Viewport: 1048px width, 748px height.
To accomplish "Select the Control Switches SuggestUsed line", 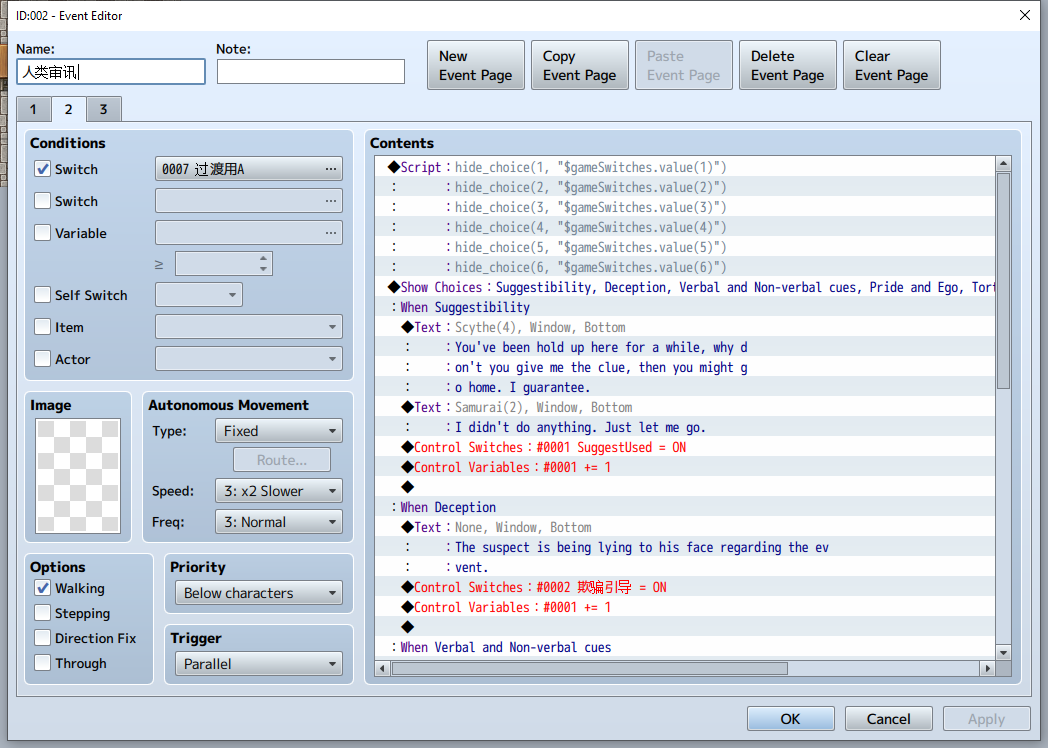I will (x=684, y=447).
